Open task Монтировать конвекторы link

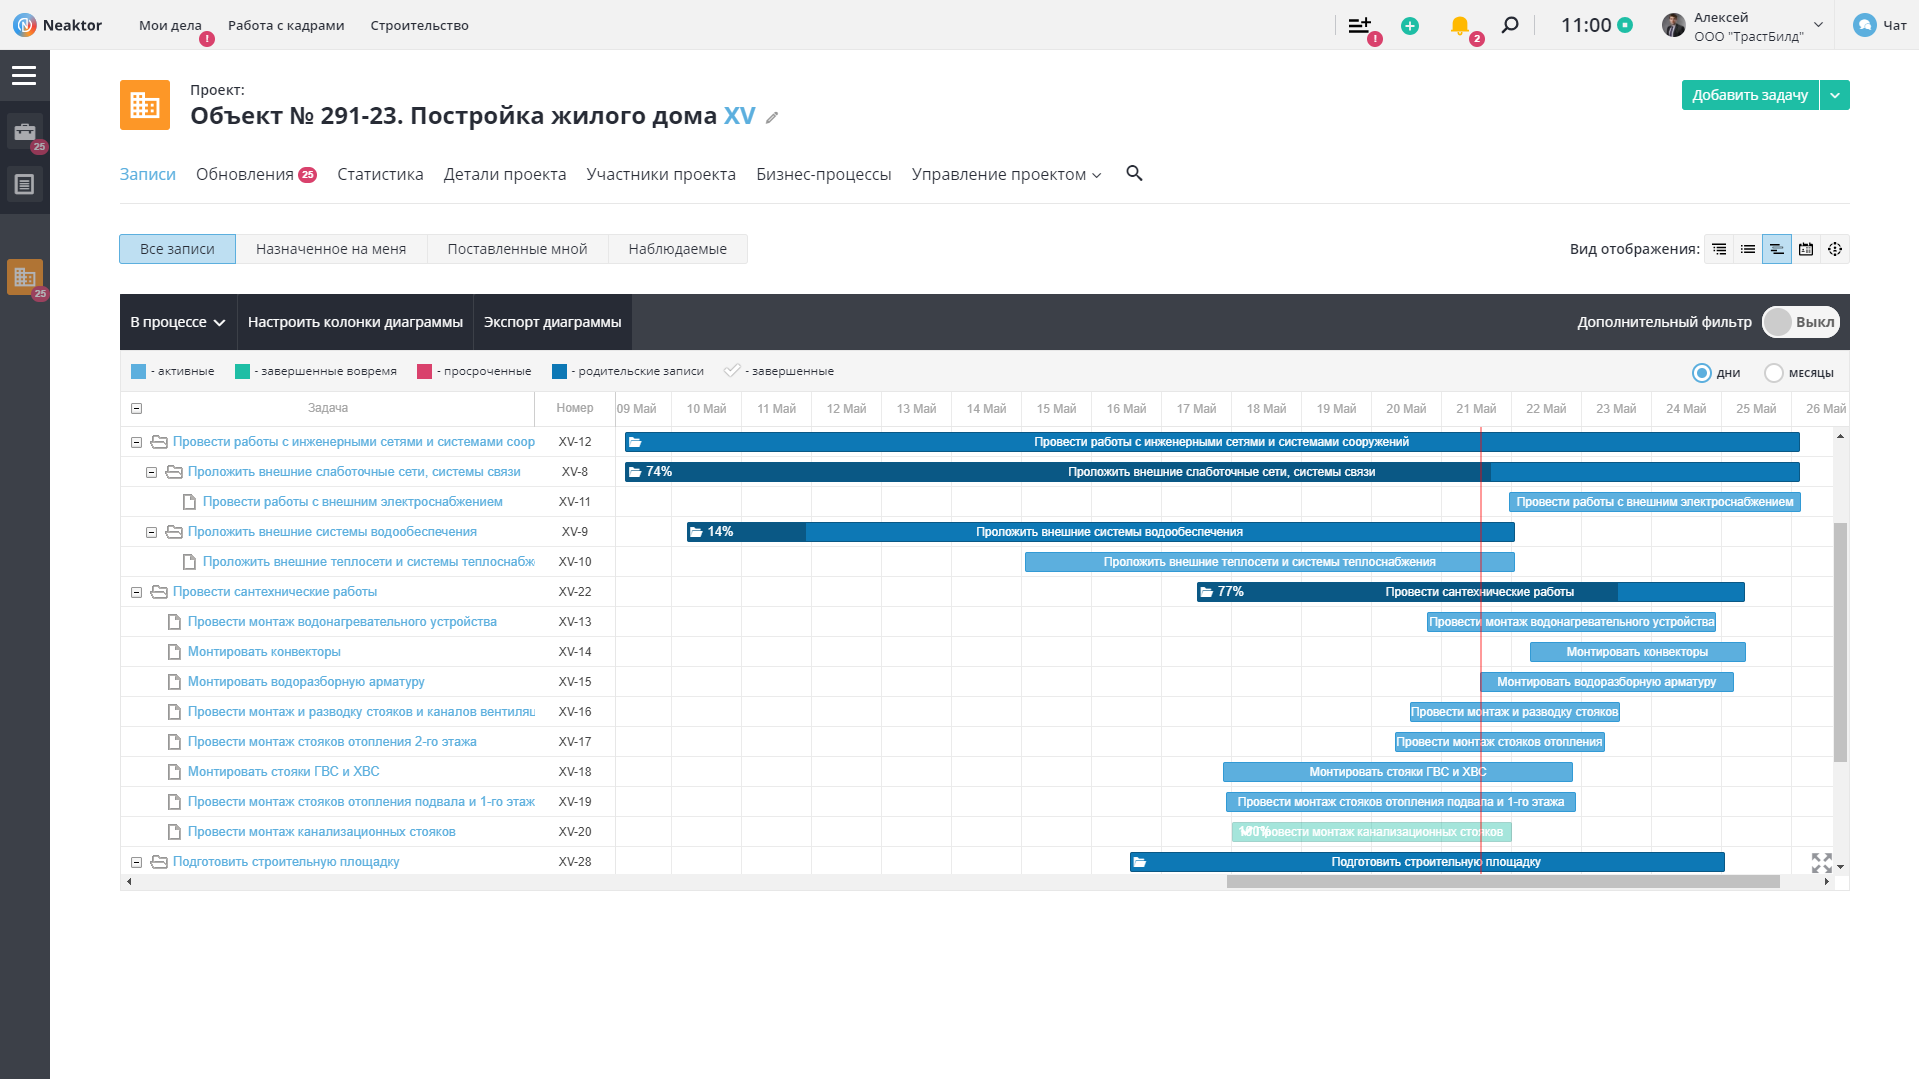pos(264,652)
